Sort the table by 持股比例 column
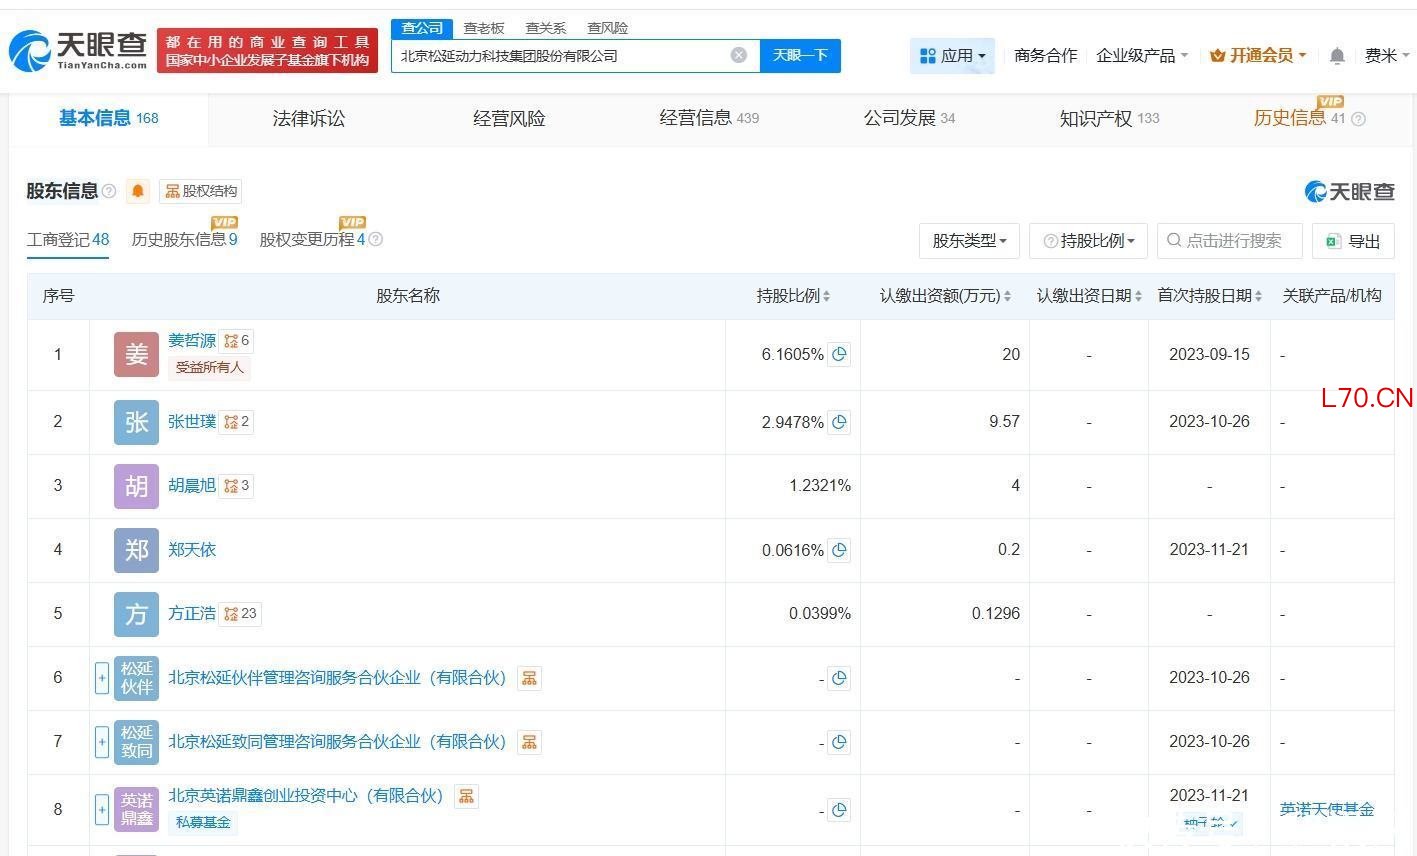This screenshot has height=856, width=1417. (793, 296)
